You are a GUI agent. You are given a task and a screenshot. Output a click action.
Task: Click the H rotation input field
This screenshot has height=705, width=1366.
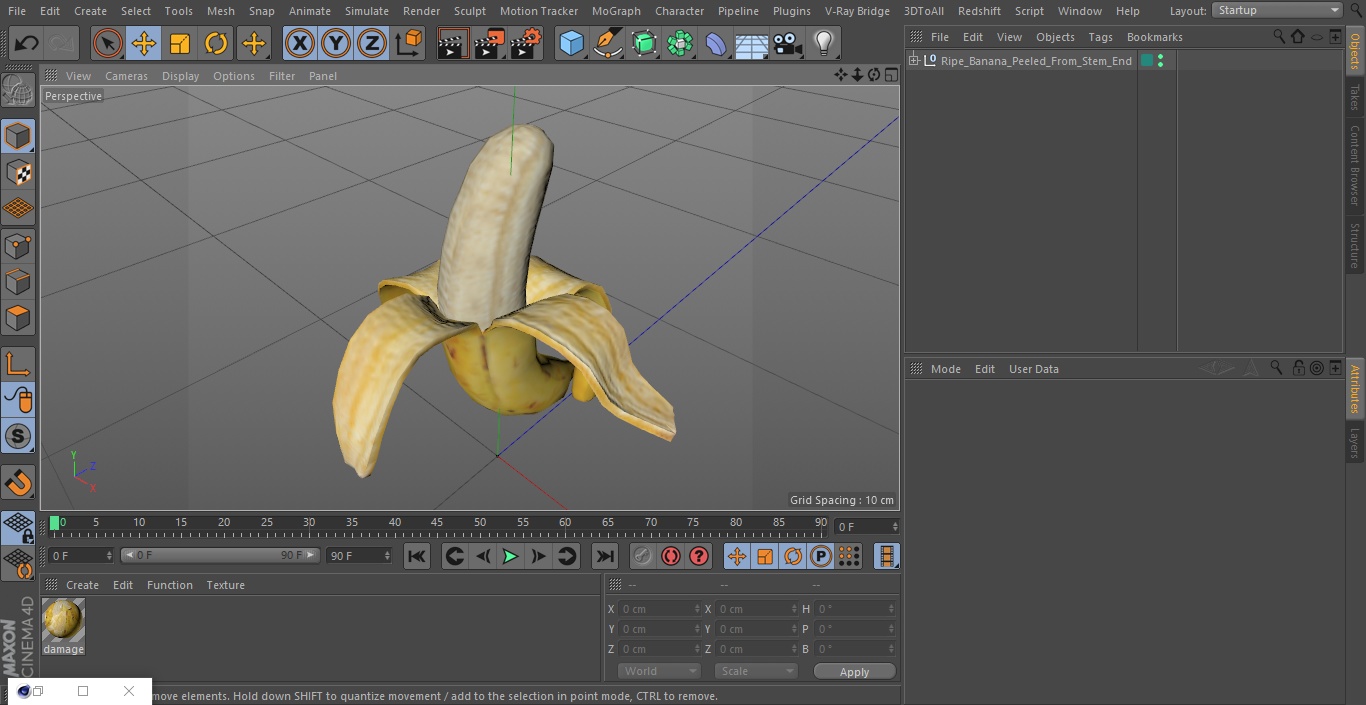click(855, 609)
